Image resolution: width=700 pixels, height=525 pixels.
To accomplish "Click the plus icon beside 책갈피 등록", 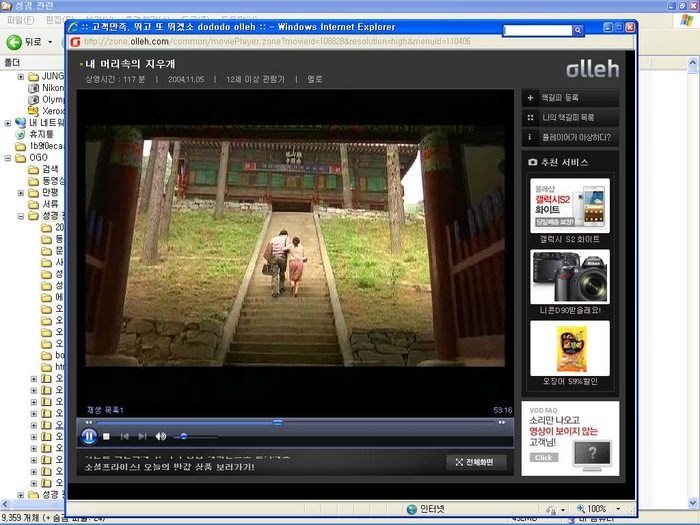I will point(530,98).
